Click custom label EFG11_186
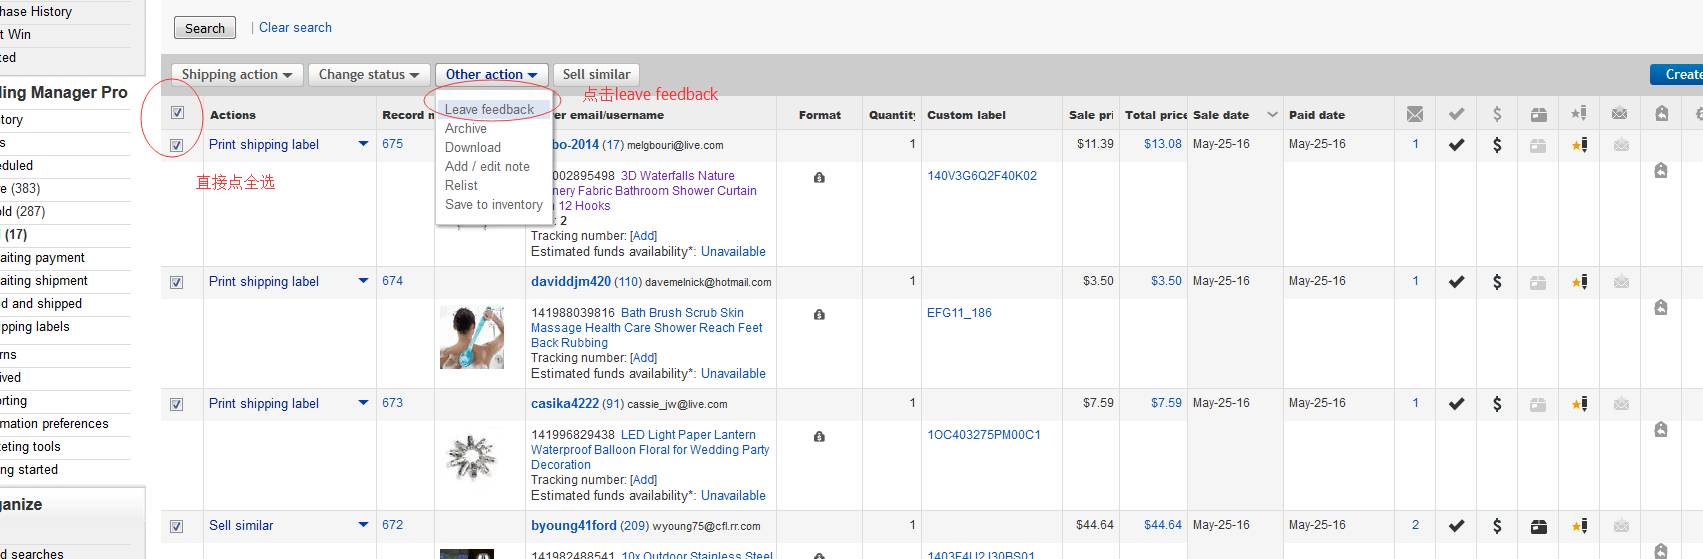 [959, 313]
